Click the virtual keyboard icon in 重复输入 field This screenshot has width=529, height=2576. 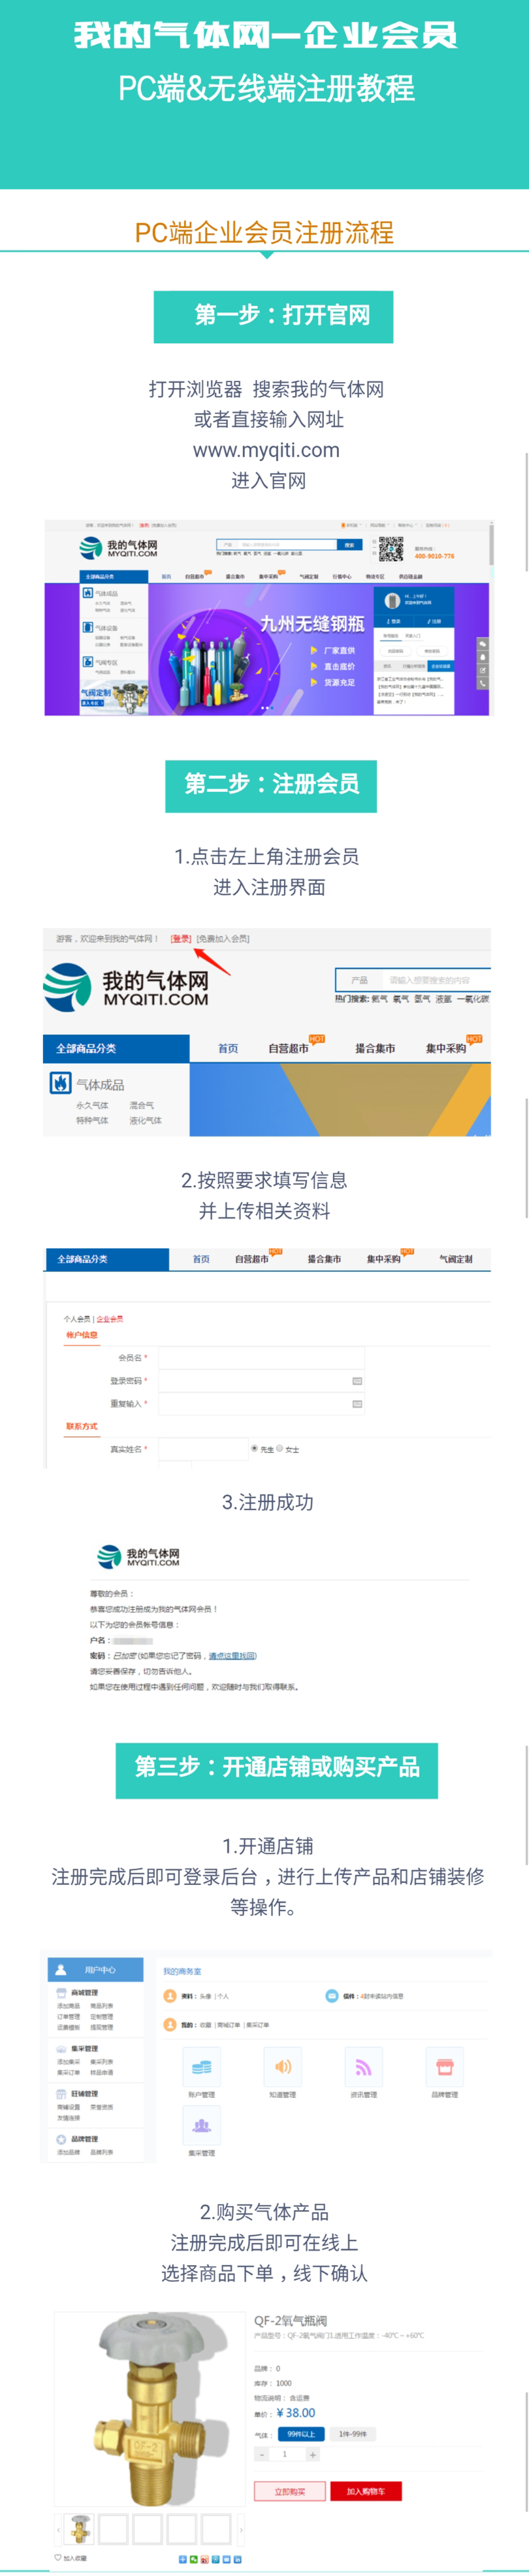coord(357,1404)
